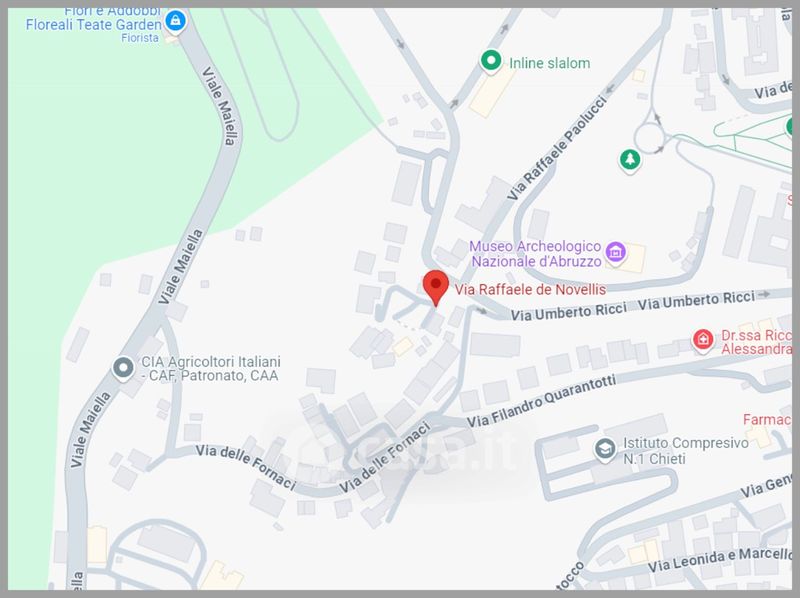The width and height of the screenshot is (800, 598).
Task: Click the green park tree icon
Action: point(630,160)
